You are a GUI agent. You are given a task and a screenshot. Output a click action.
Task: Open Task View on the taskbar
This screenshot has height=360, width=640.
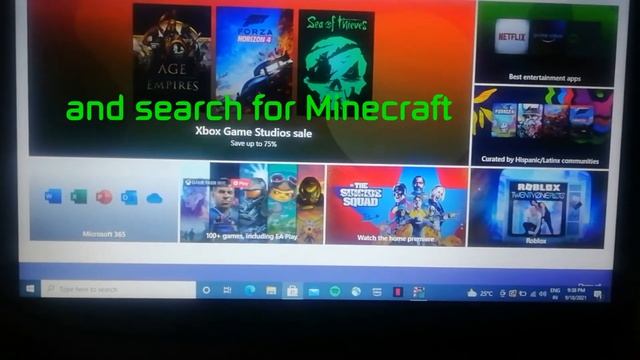[x=227, y=290]
